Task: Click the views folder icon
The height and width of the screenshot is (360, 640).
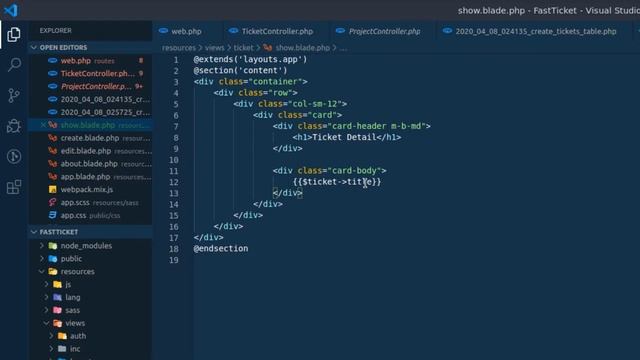Action: tap(58, 323)
